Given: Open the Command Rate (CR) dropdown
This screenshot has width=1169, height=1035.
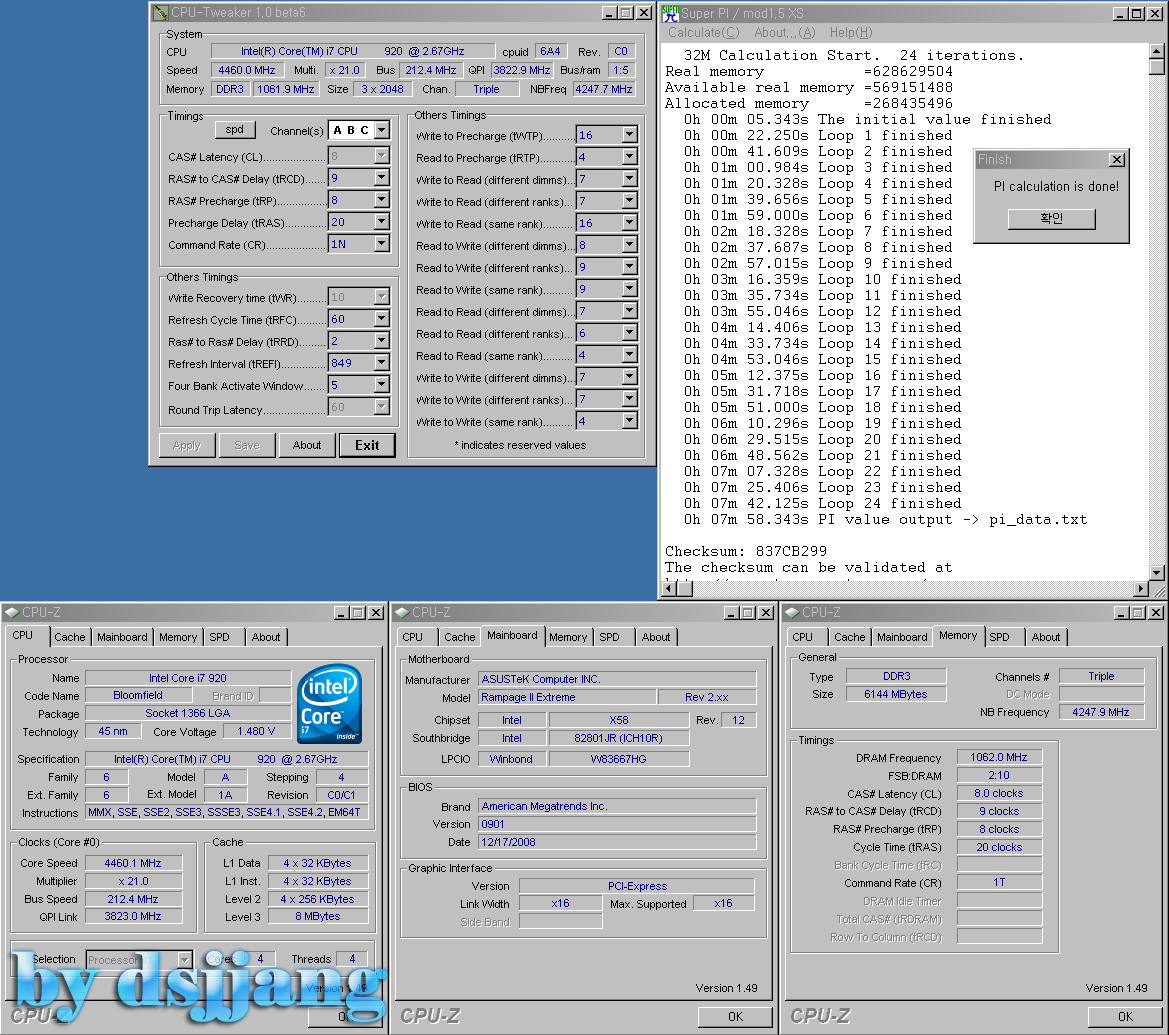Looking at the screenshot, I should tap(382, 244).
